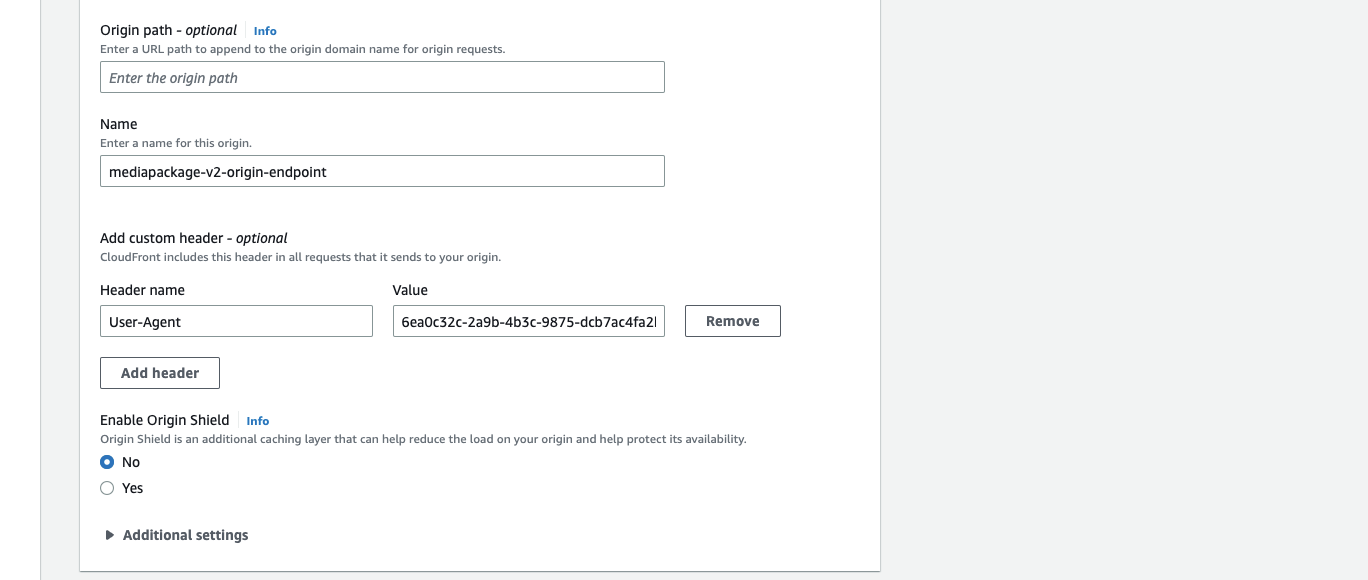
Task: Click the Value column label above the header value
Action: (x=408, y=290)
